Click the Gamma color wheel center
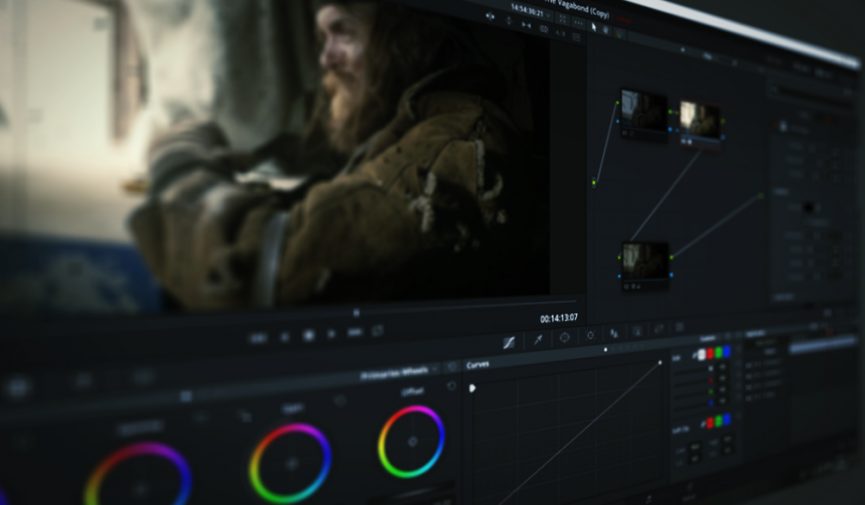 pos(140,488)
